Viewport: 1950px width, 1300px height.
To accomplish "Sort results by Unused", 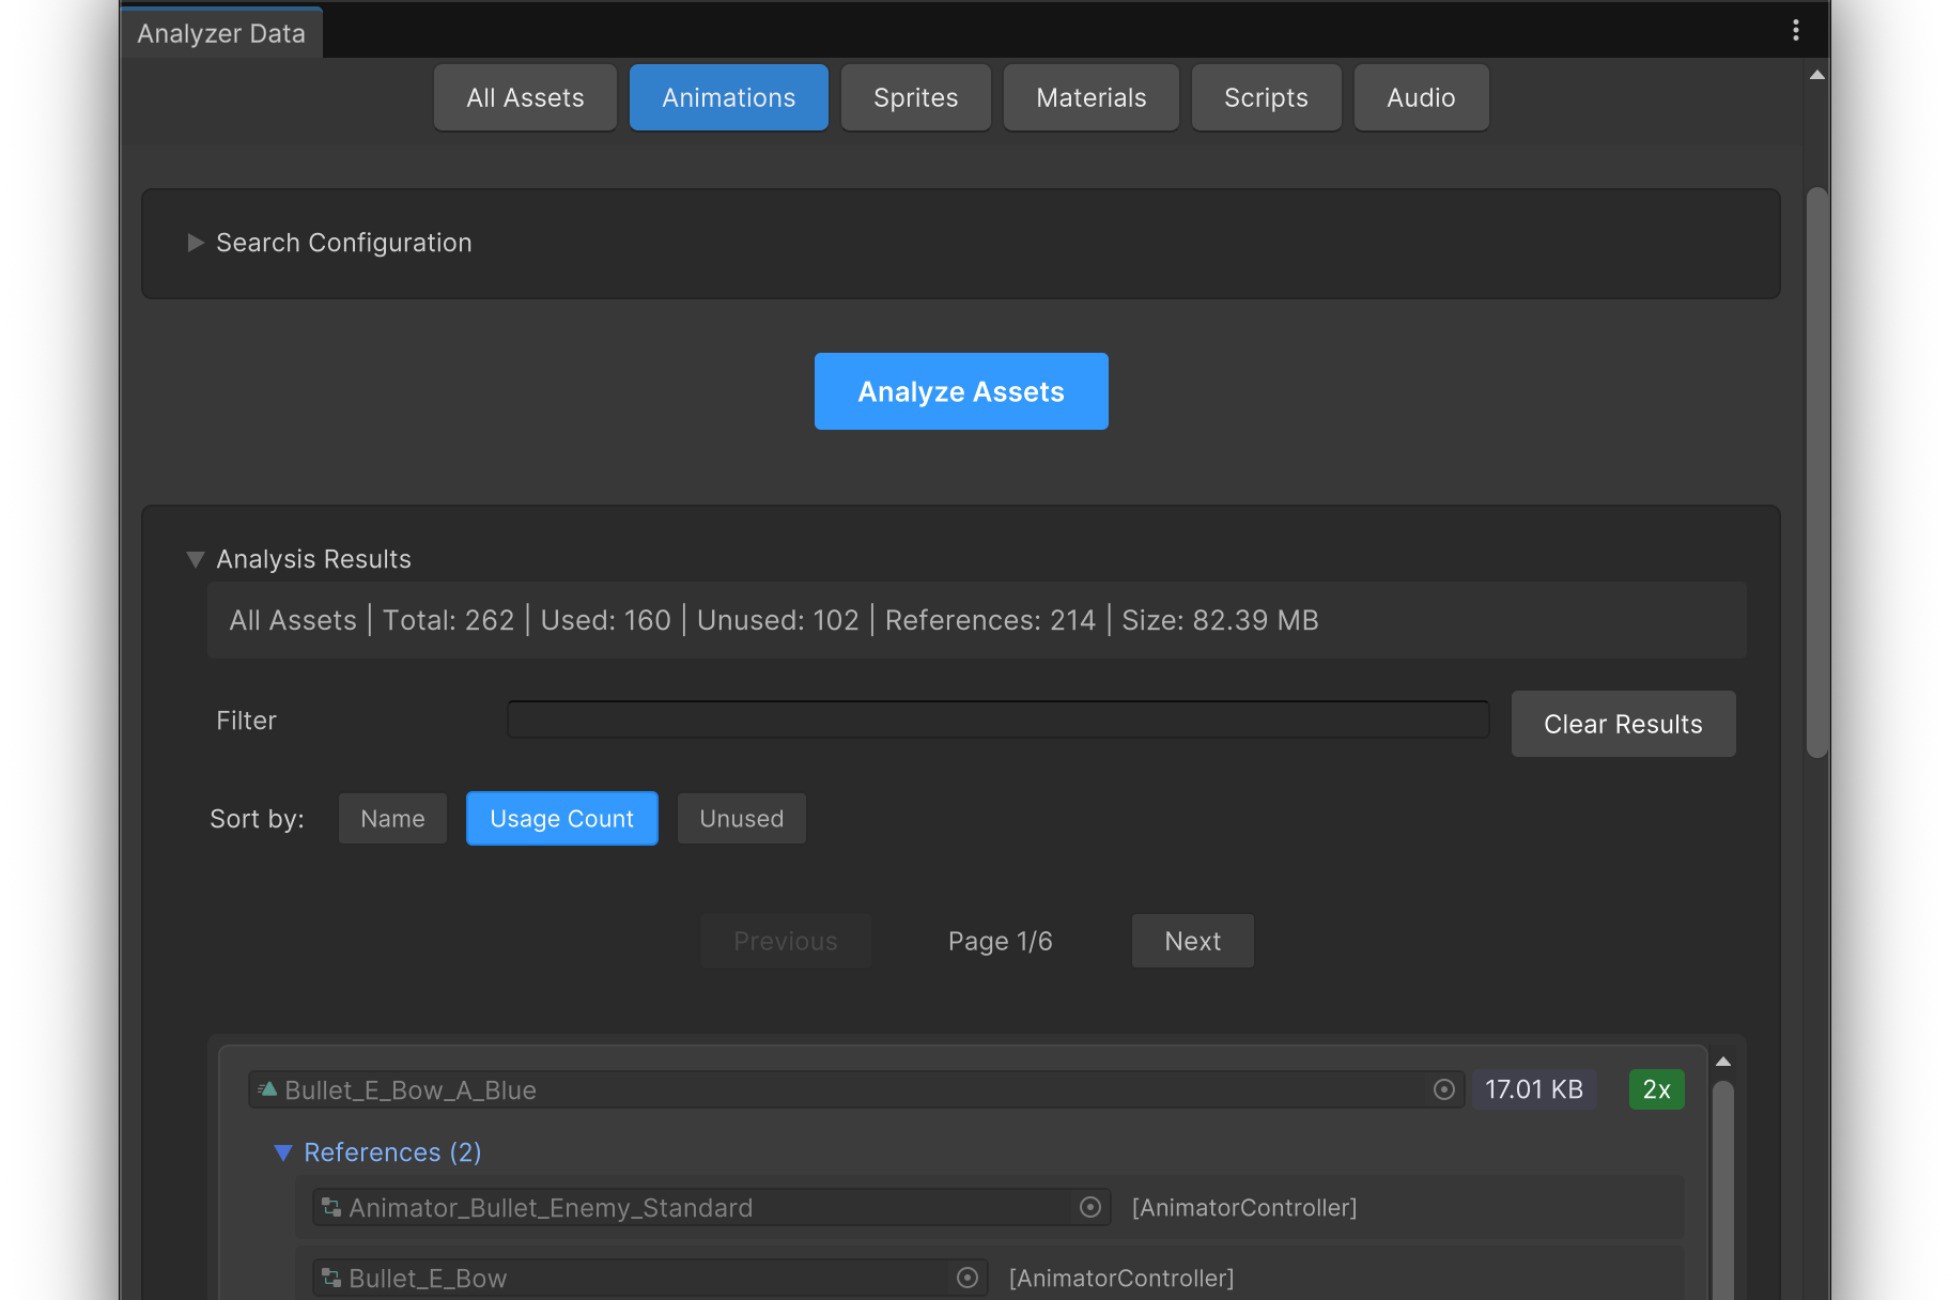I will pos(741,818).
